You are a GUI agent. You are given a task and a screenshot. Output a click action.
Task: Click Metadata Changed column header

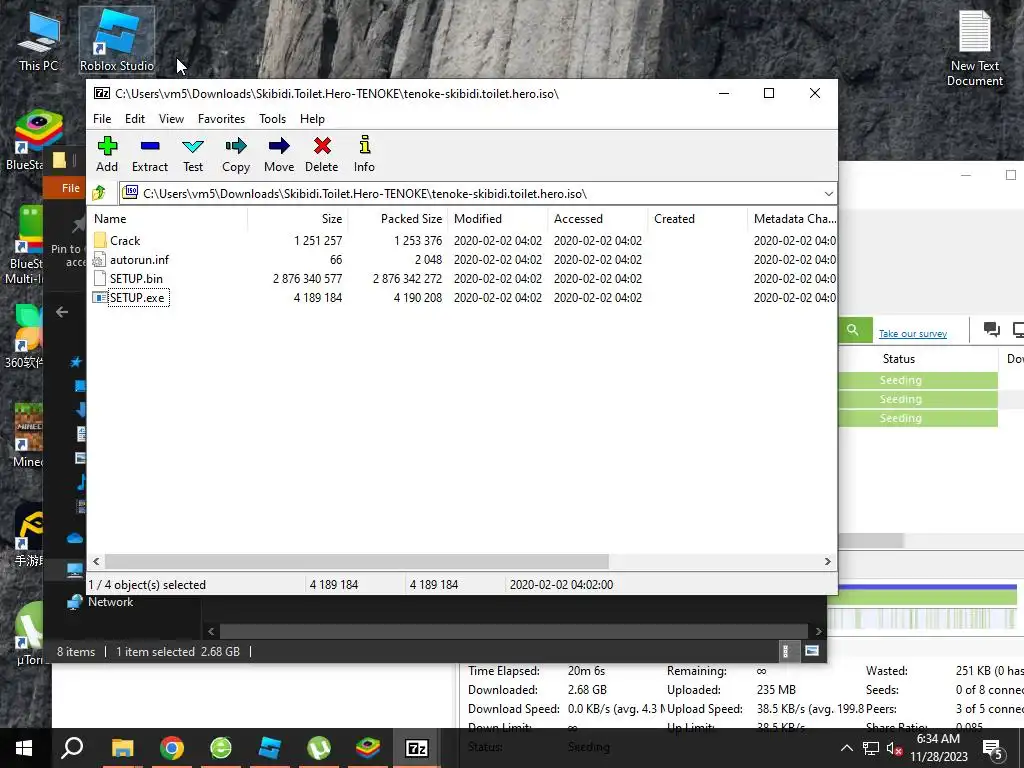[x=793, y=219]
